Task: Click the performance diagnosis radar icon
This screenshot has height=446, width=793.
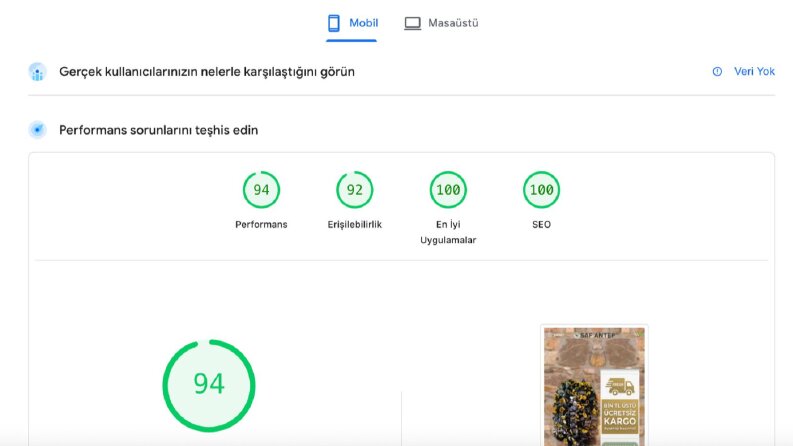Action: tap(37, 130)
